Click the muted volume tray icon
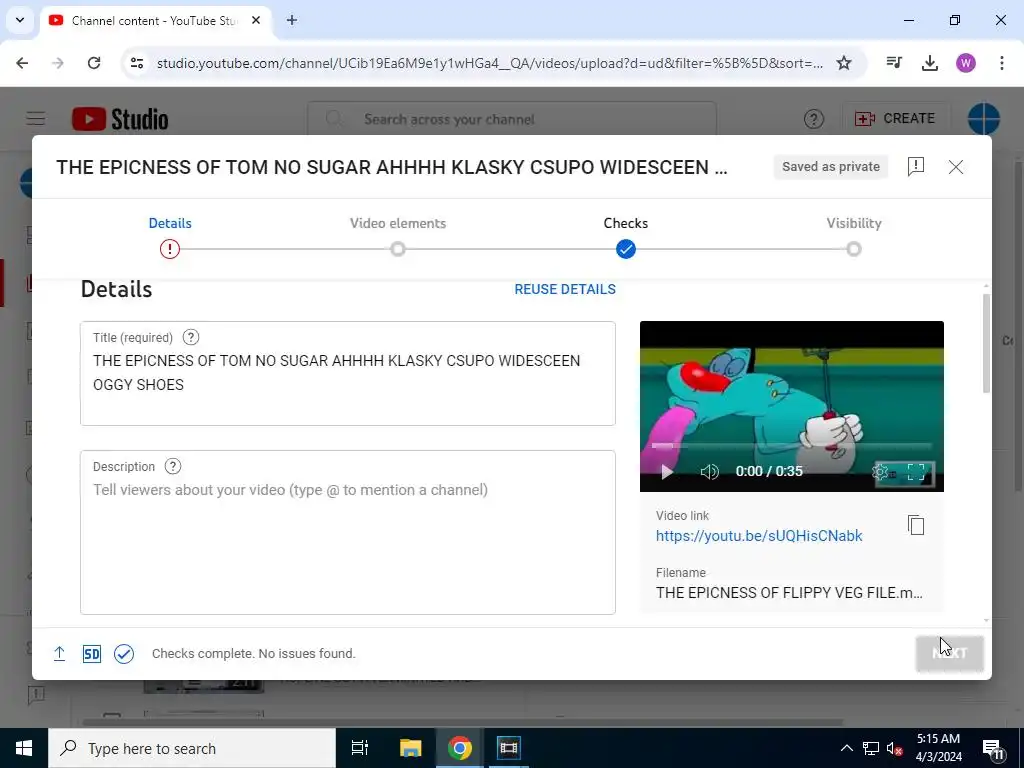Viewport: 1024px width, 768px height. pos(895,748)
